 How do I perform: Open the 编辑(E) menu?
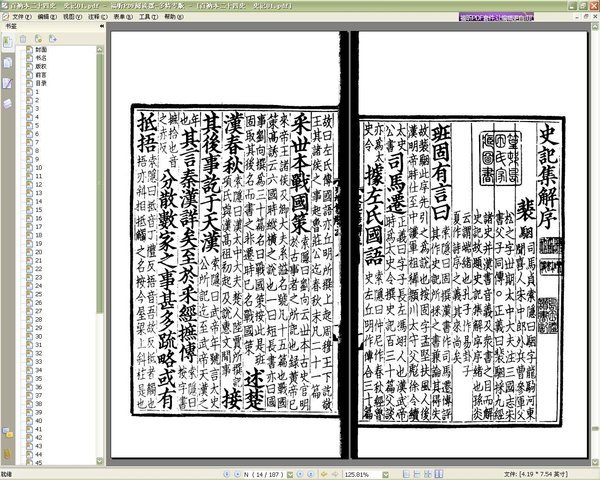[47, 17]
